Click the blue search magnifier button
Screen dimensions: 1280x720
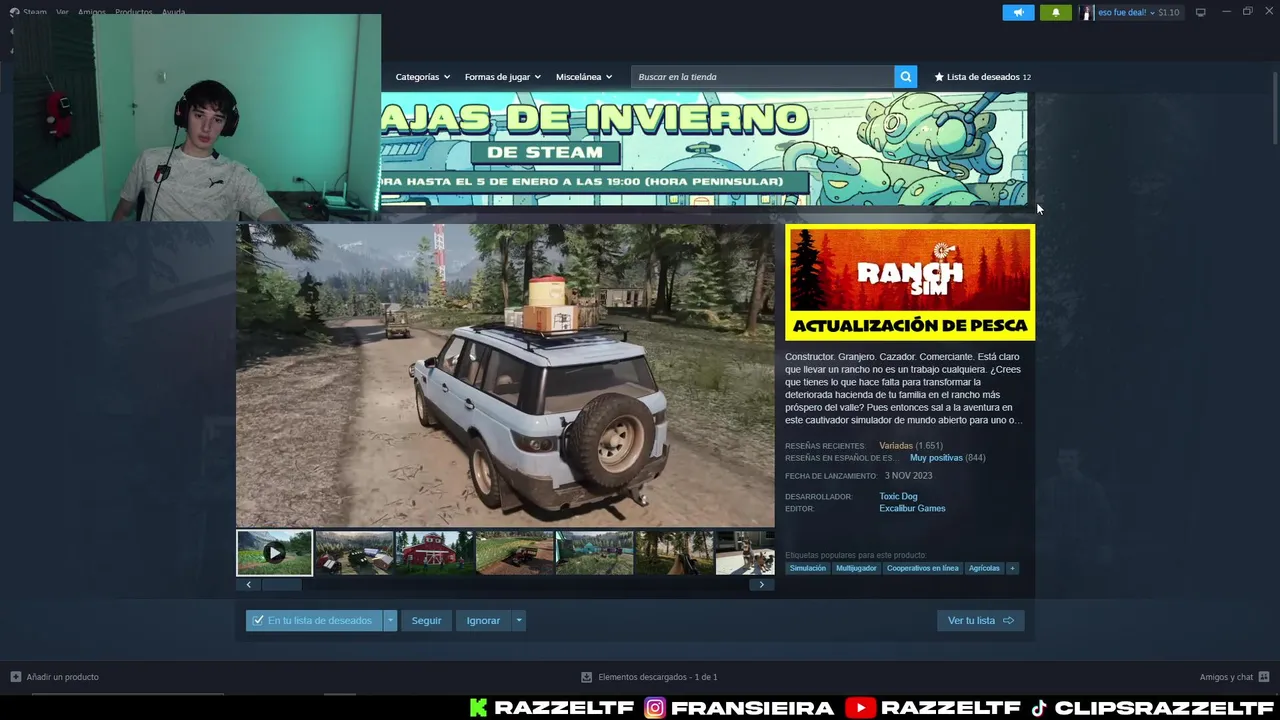click(905, 77)
